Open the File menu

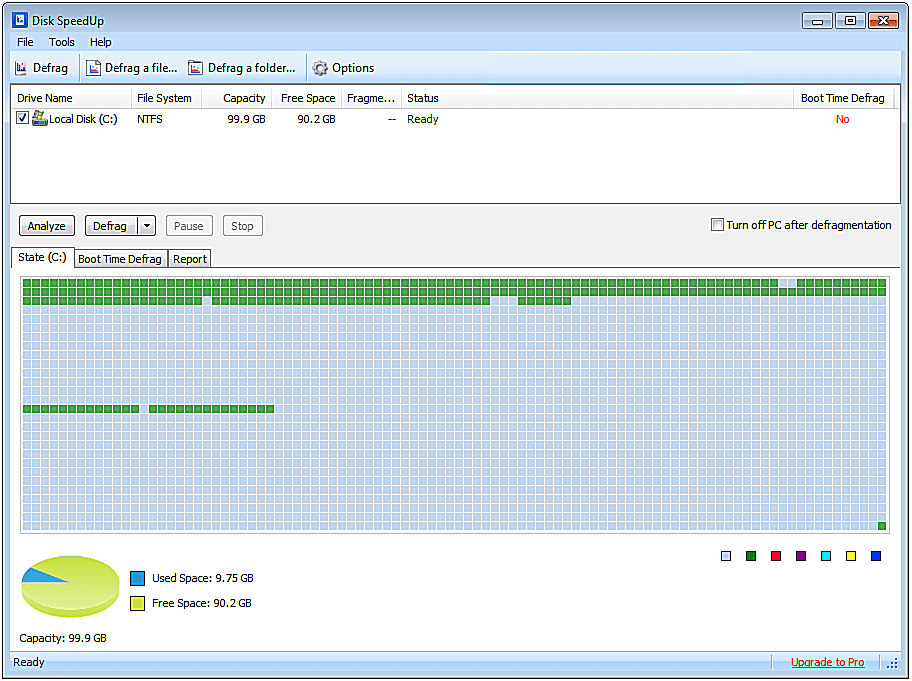[x=25, y=42]
